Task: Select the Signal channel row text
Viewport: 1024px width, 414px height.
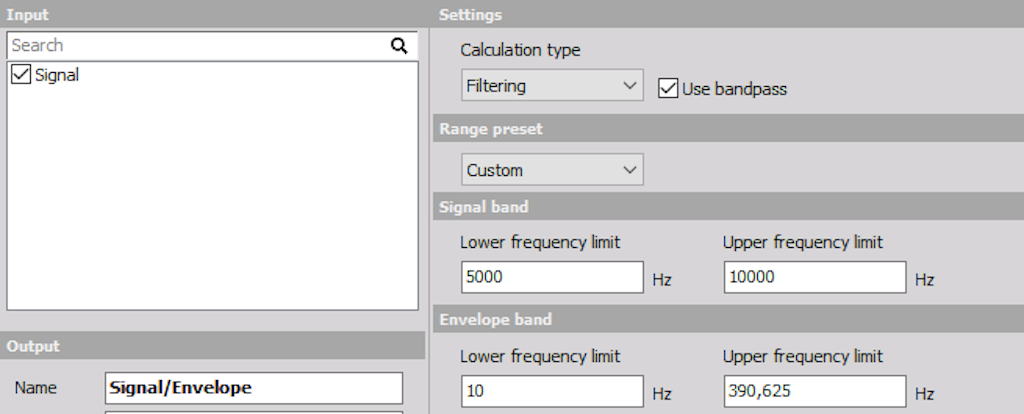Action: (57, 75)
